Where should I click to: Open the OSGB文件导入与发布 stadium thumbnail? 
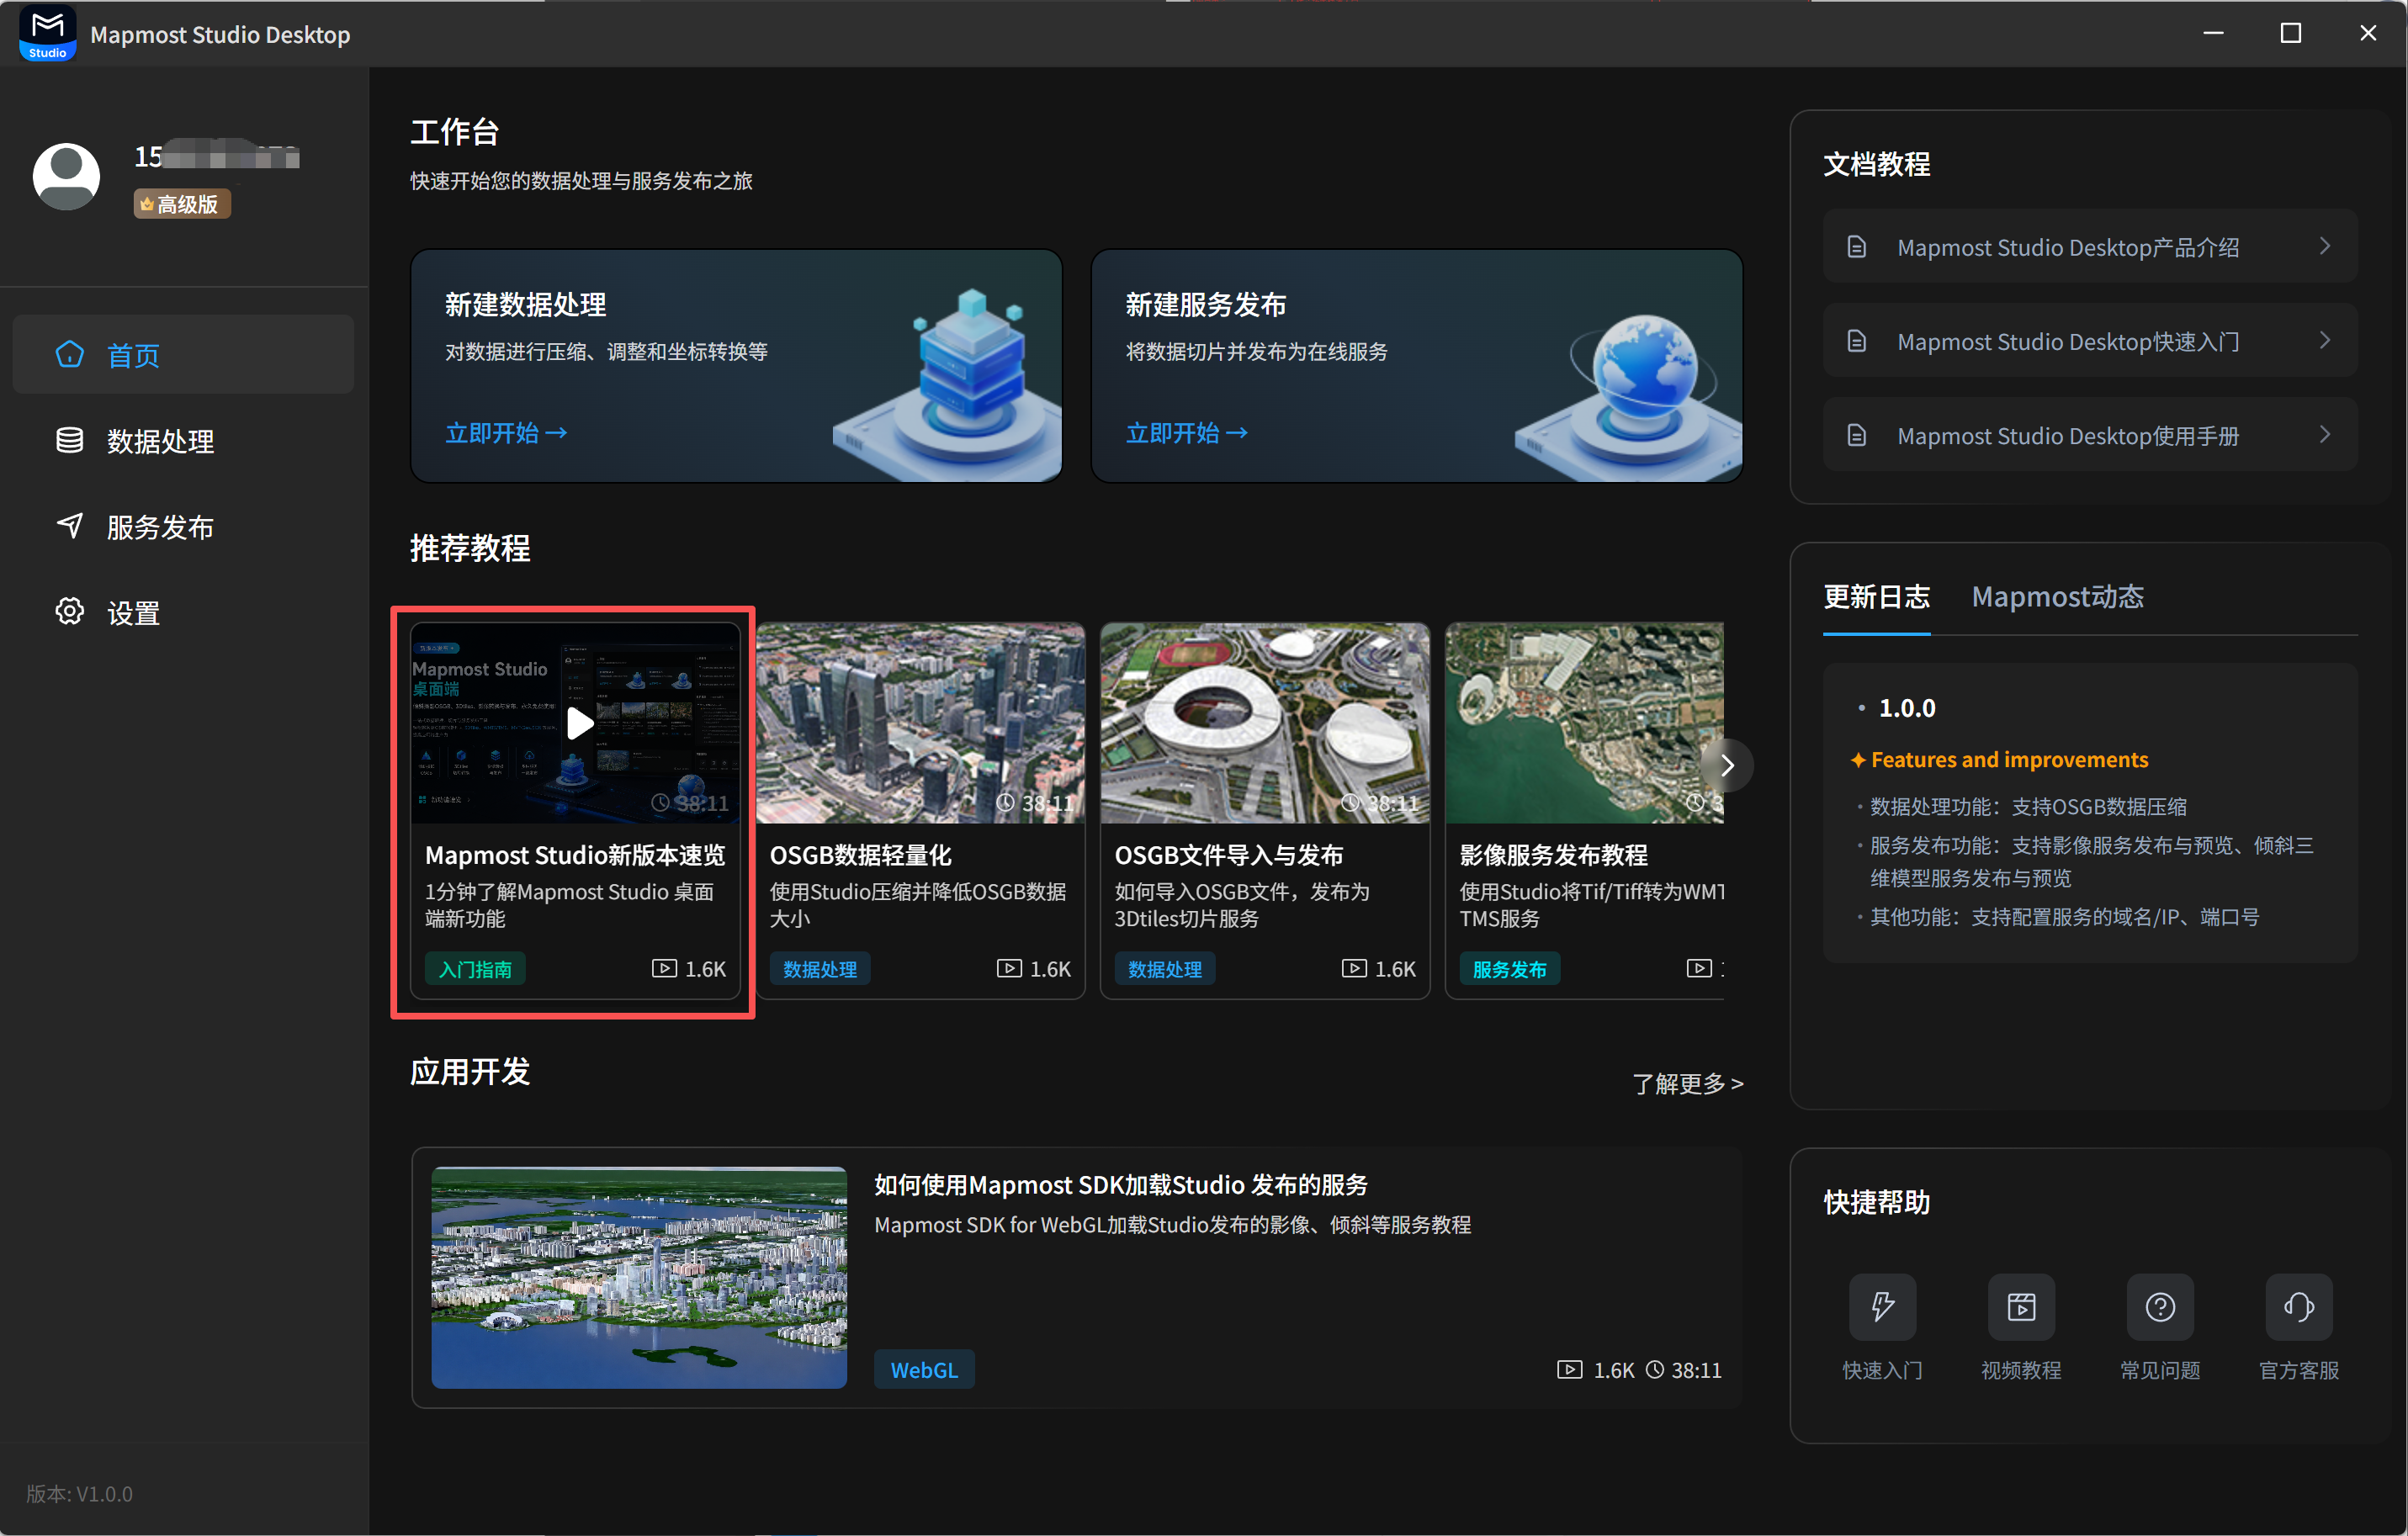[x=1264, y=723]
